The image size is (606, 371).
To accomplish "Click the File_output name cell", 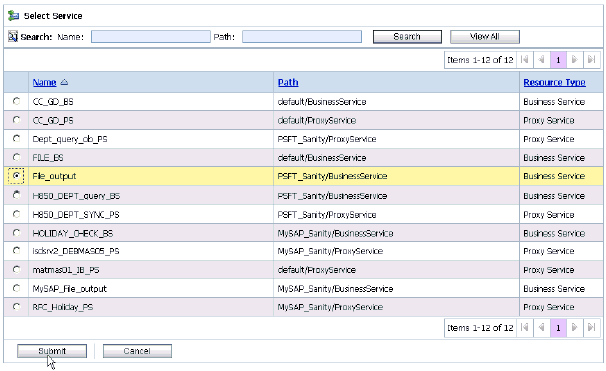I will [x=151, y=176].
